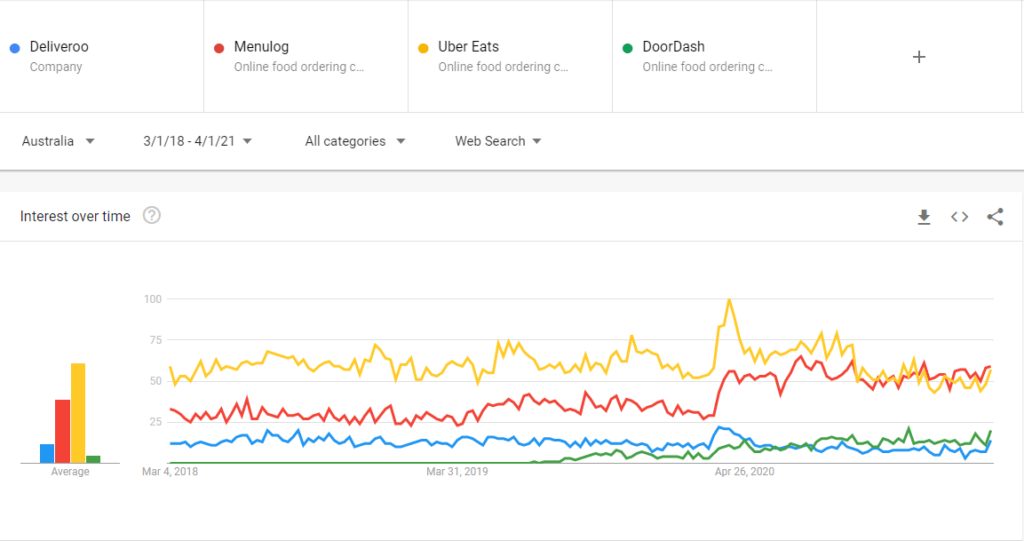This screenshot has width=1024, height=541.
Task: Click the red Menulog average bar
Action: coord(63,431)
